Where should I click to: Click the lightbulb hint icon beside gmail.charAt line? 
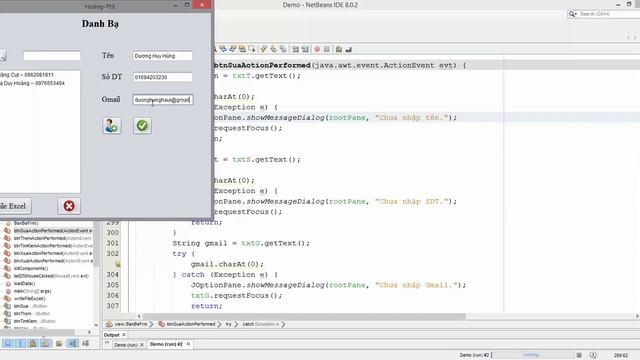pyautogui.click(x=118, y=264)
